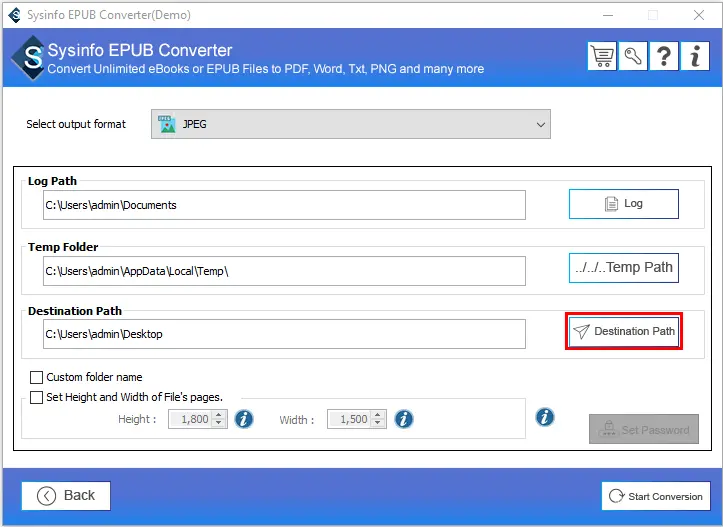
Task: Enable the Custom folder name checkbox
Action: pyautogui.click(x=37, y=378)
